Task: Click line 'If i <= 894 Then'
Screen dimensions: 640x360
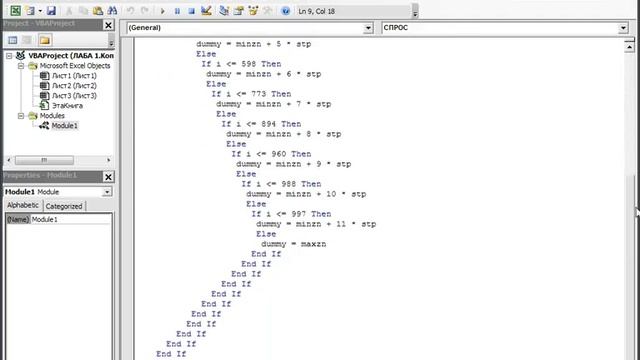Action: [x=261, y=124]
